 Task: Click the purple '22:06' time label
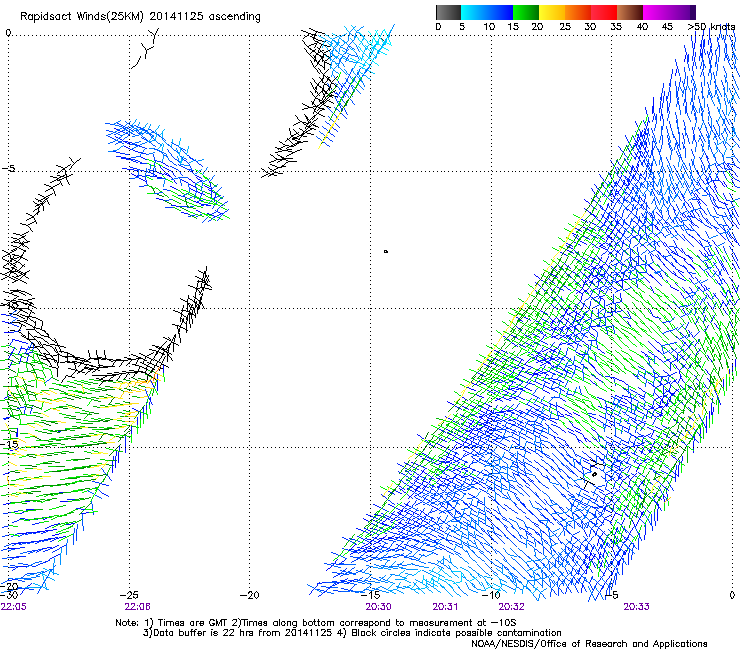pos(137,607)
